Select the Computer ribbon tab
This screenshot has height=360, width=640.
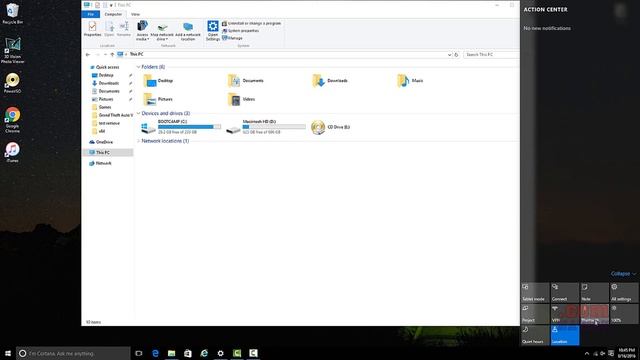(x=113, y=14)
